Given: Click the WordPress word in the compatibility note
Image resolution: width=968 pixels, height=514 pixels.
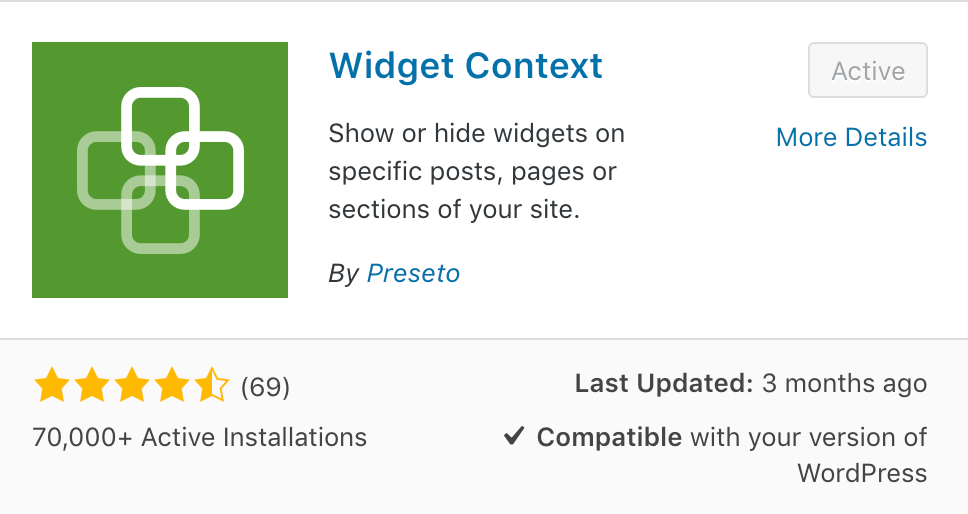Looking at the screenshot, I should [x=862, y=474].
